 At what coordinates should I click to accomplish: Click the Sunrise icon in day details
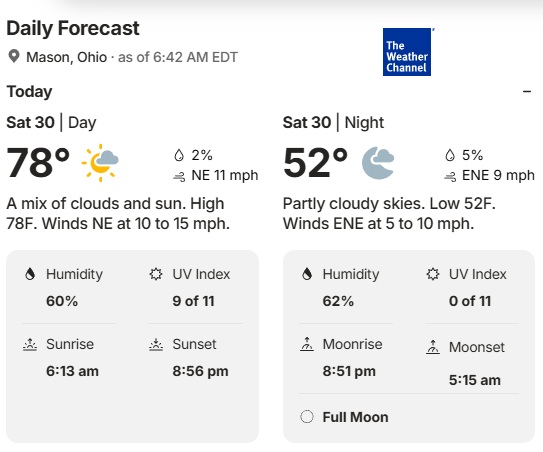(x=30, y=344)
